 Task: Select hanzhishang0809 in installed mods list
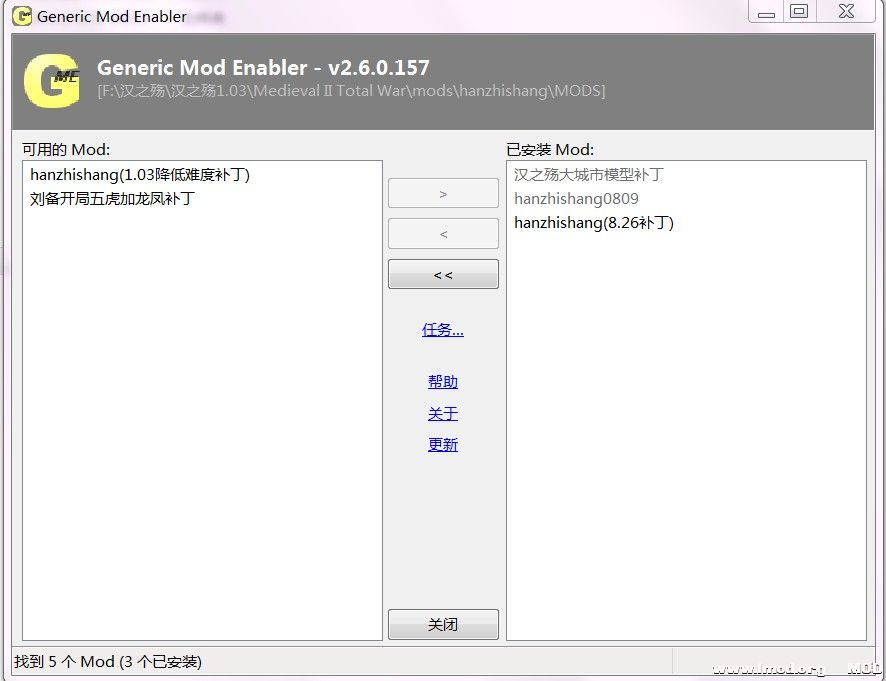[x=576, y=199]
